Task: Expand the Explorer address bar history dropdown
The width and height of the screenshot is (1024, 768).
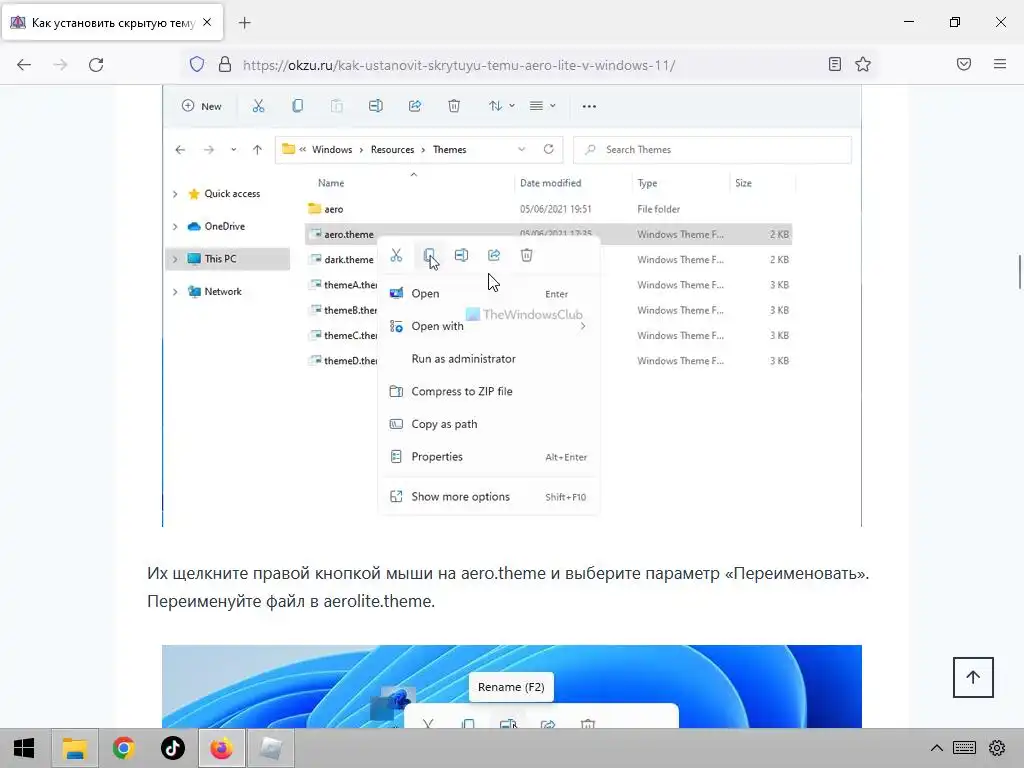Action: (522, 150)
